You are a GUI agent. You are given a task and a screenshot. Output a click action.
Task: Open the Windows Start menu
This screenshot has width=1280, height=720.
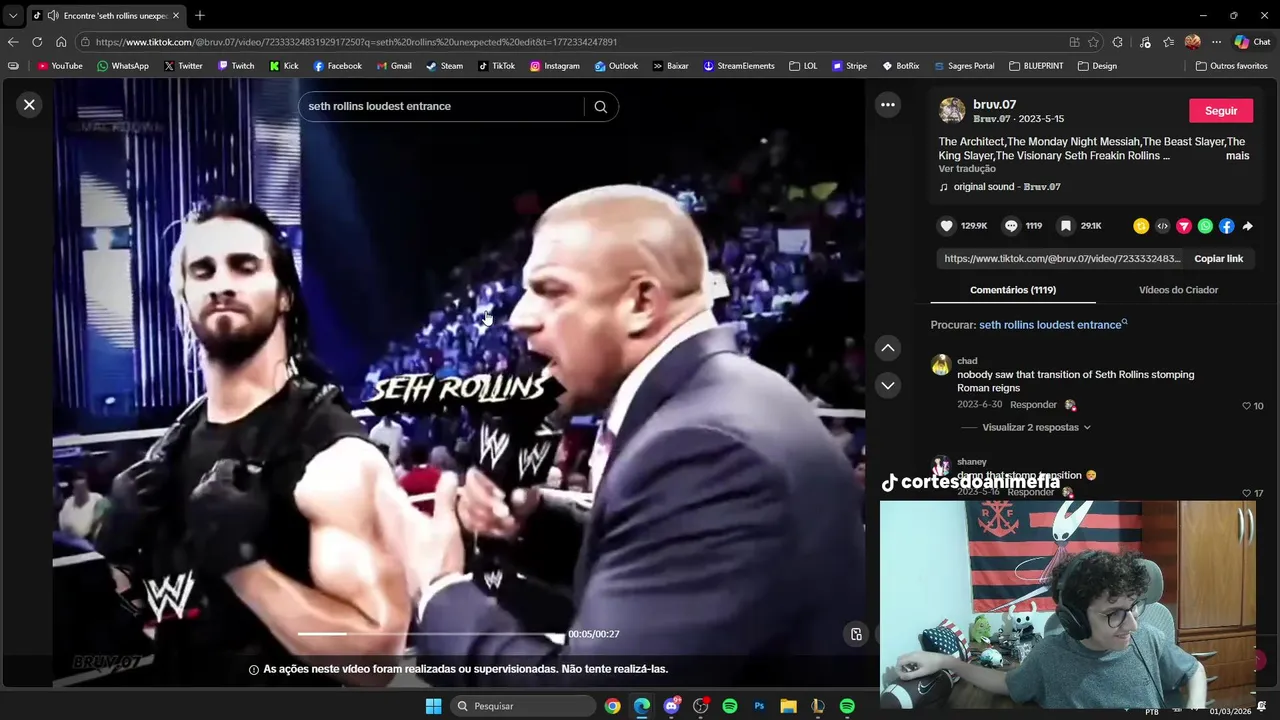pos(433,706)
